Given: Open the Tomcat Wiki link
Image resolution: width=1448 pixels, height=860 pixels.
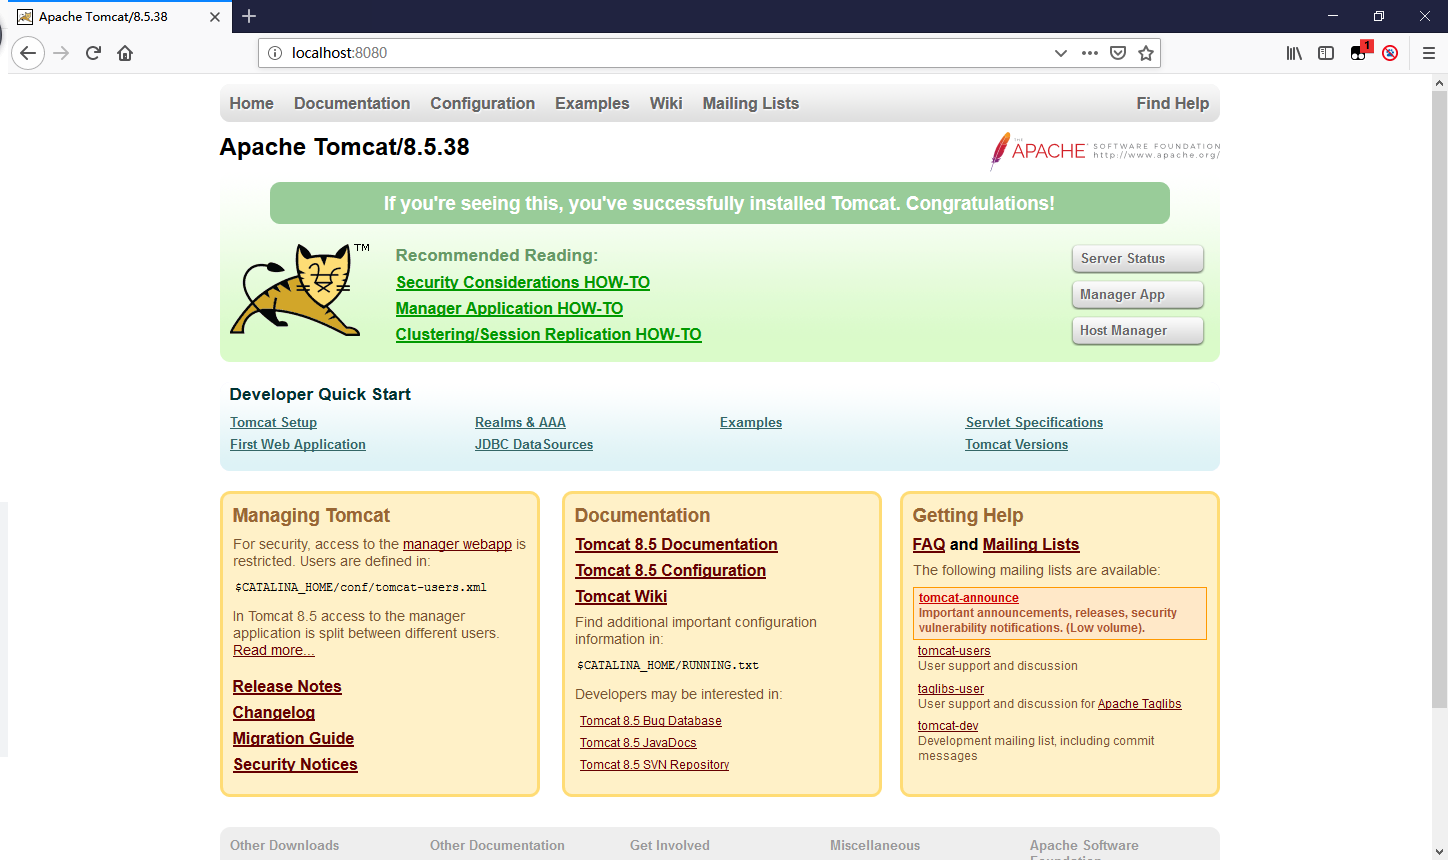Looking at the screenshot, I should (x=621, y=596).
